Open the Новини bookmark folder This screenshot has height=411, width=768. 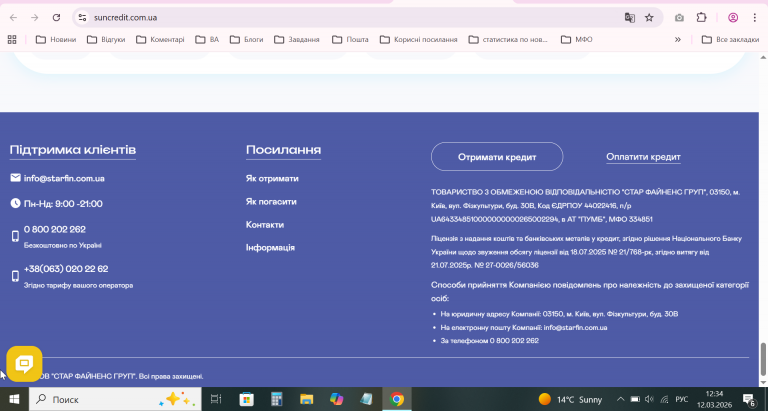[x=56, y=40]
